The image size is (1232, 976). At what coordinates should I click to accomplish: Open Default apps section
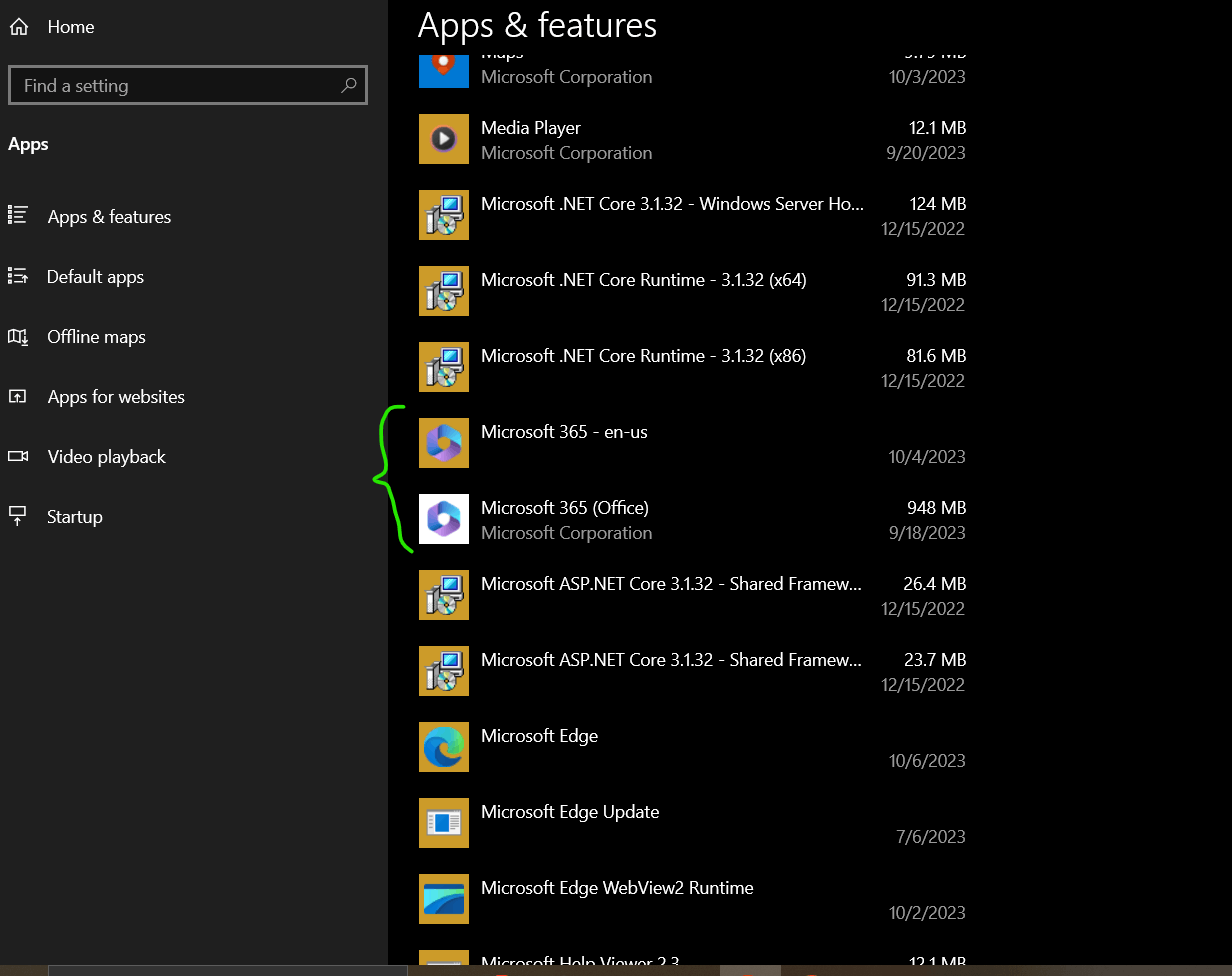pos(95,277)
